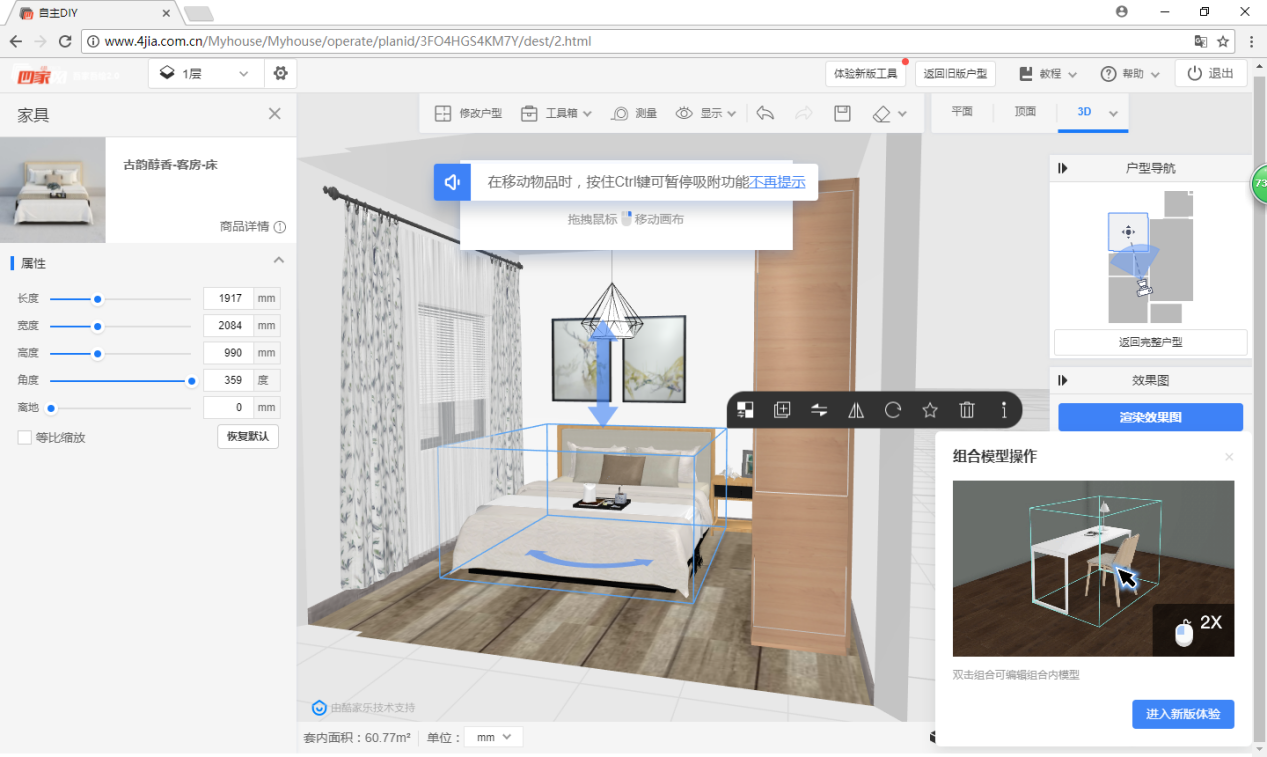Click the 渲染效果图 render button
The image size is (1267, 757).
(x=1151, y=417)
